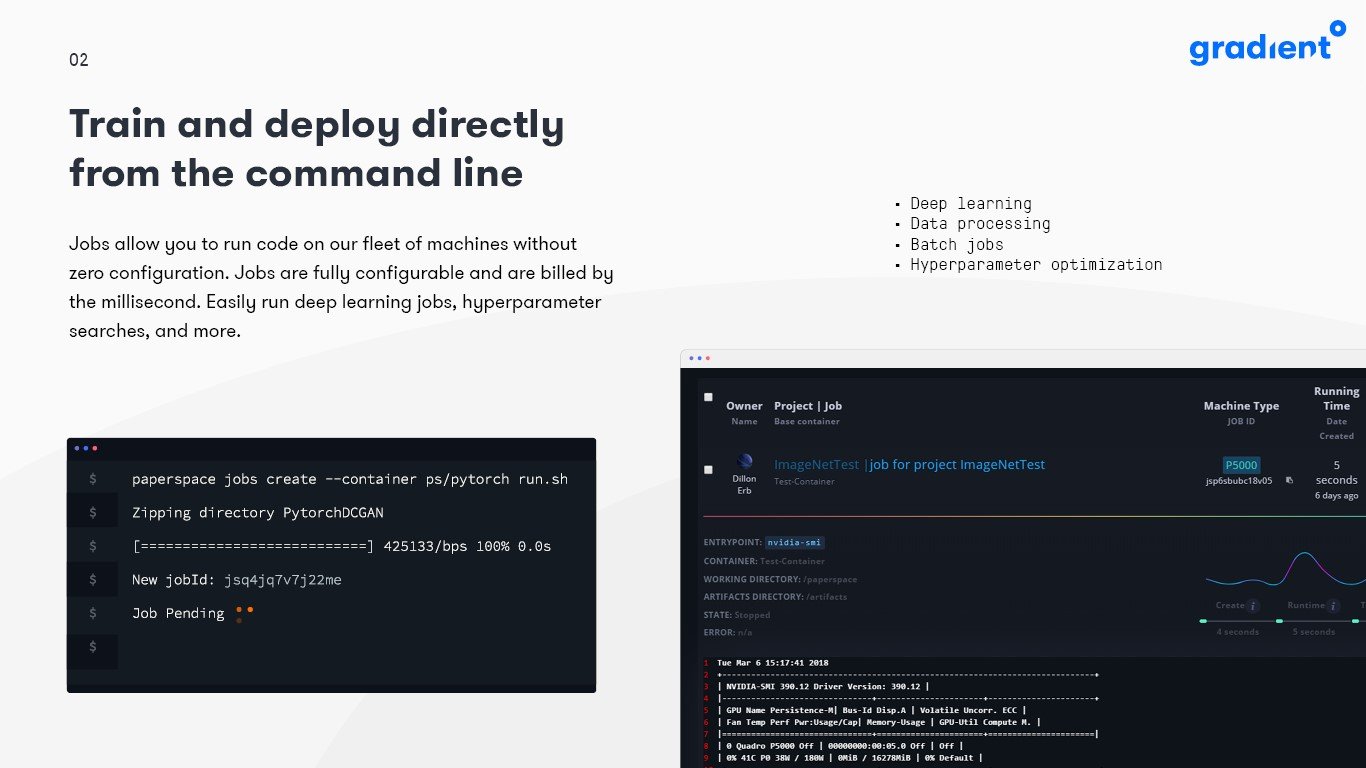Click the 'Batch jobs' bullet item
This screenshot has width=1366, height=768.
(956, 244)
